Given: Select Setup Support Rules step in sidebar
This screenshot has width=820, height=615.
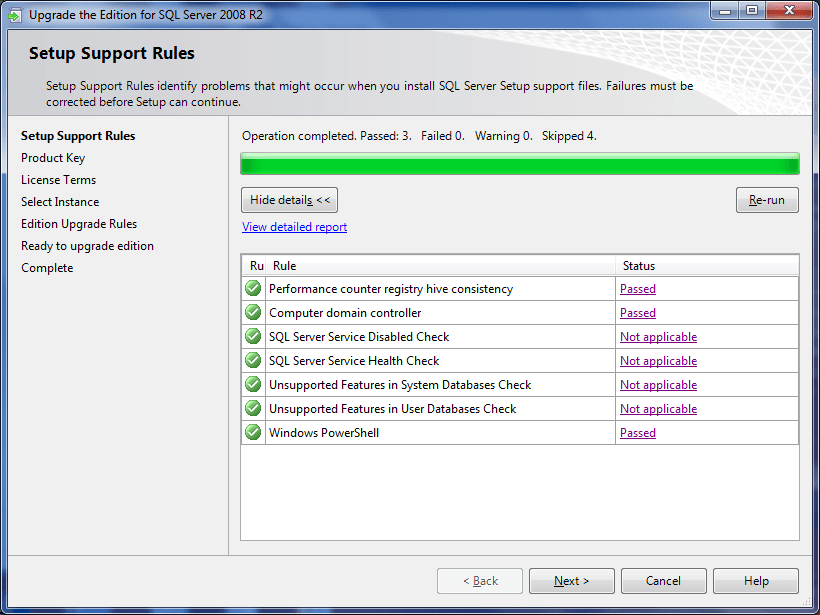Looking at the screenshot, I should [78, 136].
